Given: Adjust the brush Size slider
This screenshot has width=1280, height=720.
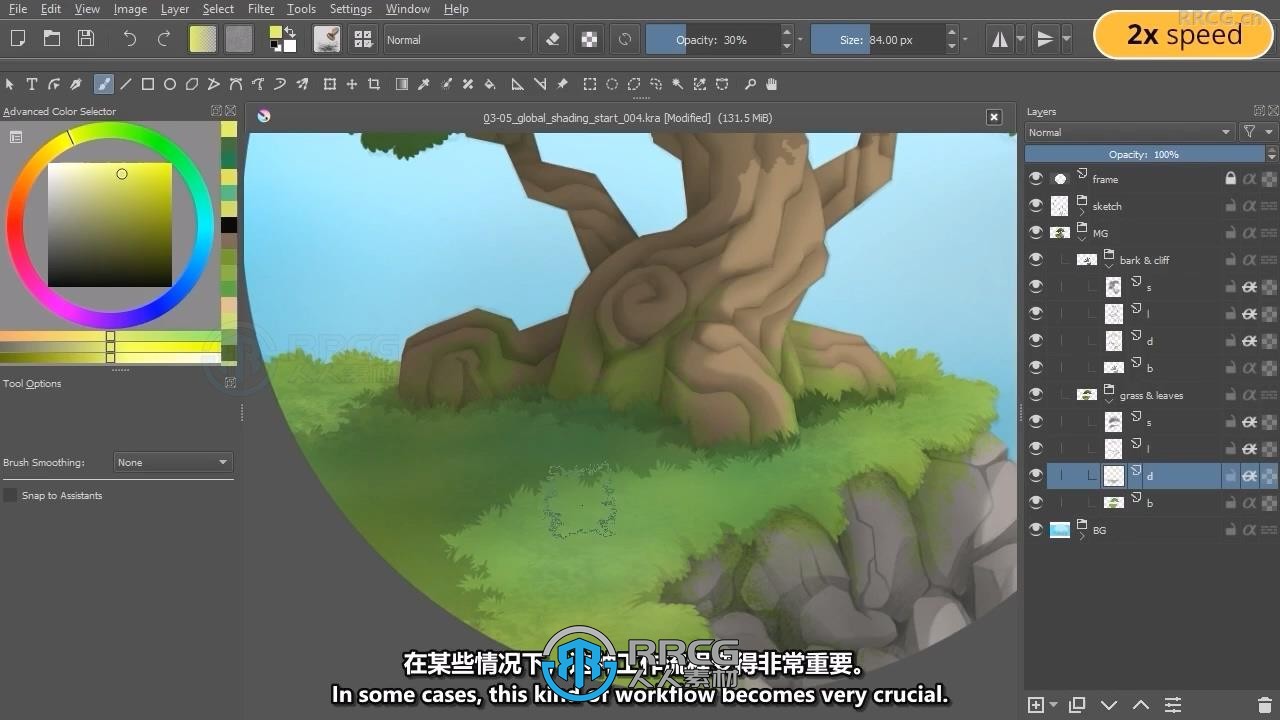Looking at the screenshot, I should (x=876, y=40).
